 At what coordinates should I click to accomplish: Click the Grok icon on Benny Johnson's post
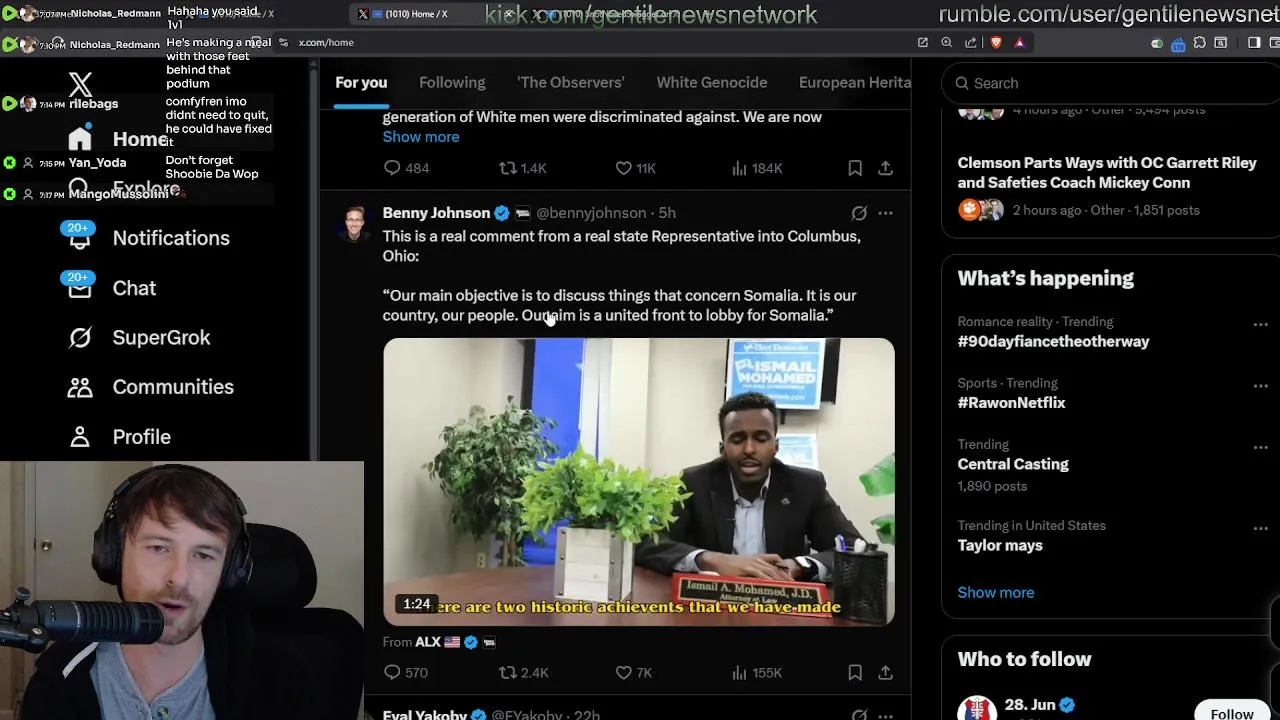(859, 213)
